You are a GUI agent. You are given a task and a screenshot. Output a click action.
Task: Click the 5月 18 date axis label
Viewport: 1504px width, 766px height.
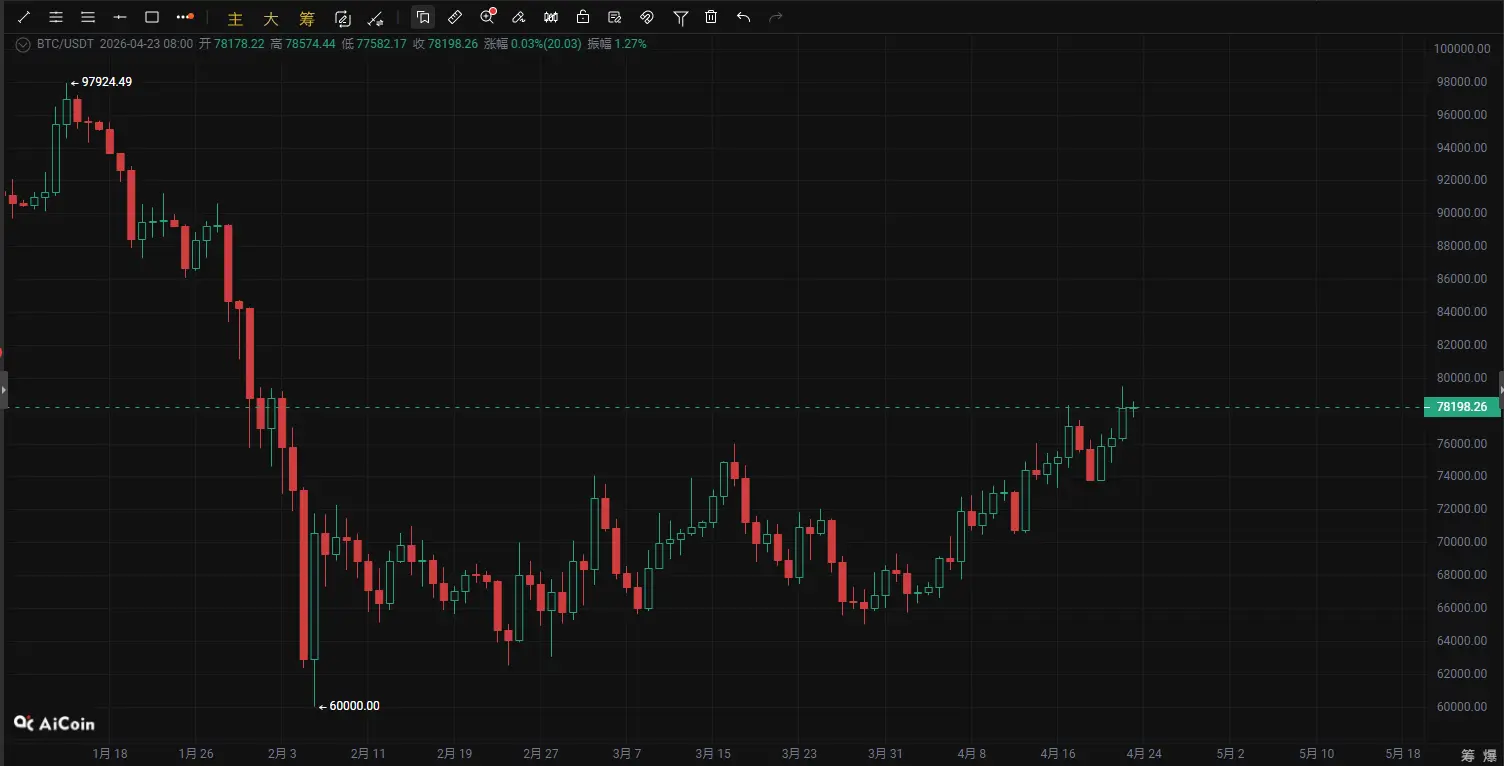(1404, 754)
